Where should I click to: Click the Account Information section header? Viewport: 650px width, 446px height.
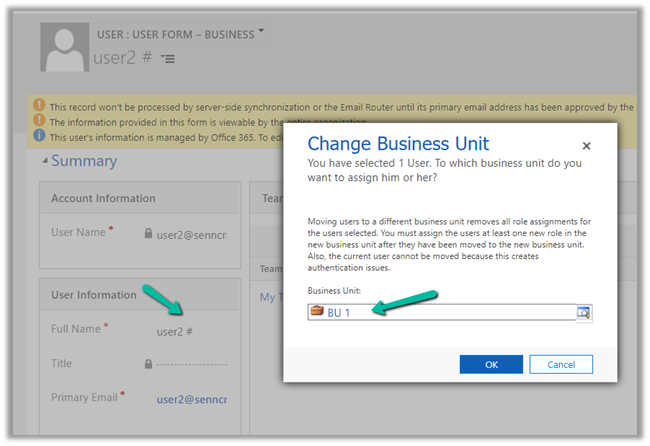pos(103,198)
